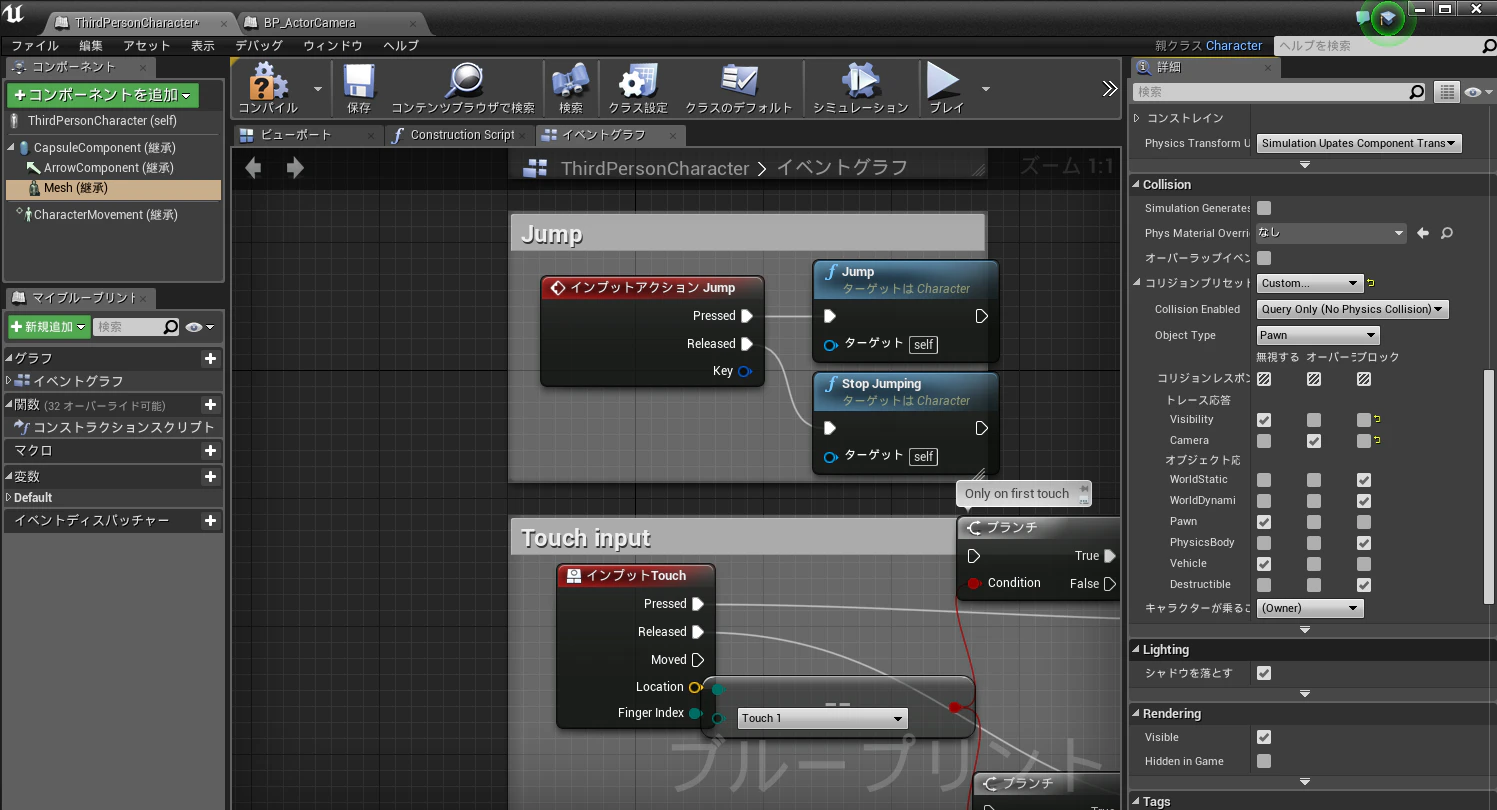The width and height of the screenshot is (1497, 810).
Task: Enable the Hidden in Game checkbox
Action: click(1264, 761)
